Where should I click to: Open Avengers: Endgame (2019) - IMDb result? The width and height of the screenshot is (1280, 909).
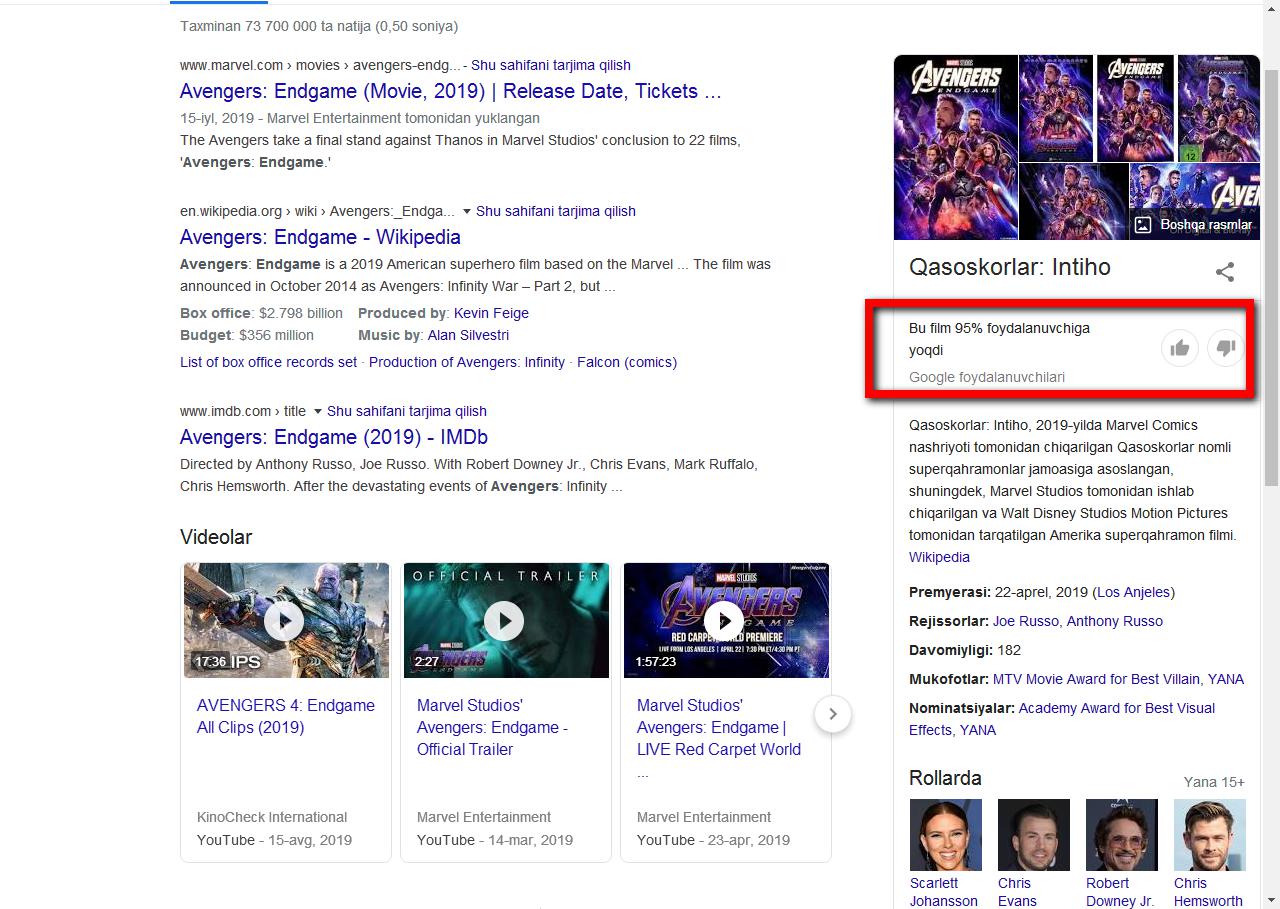333,437
